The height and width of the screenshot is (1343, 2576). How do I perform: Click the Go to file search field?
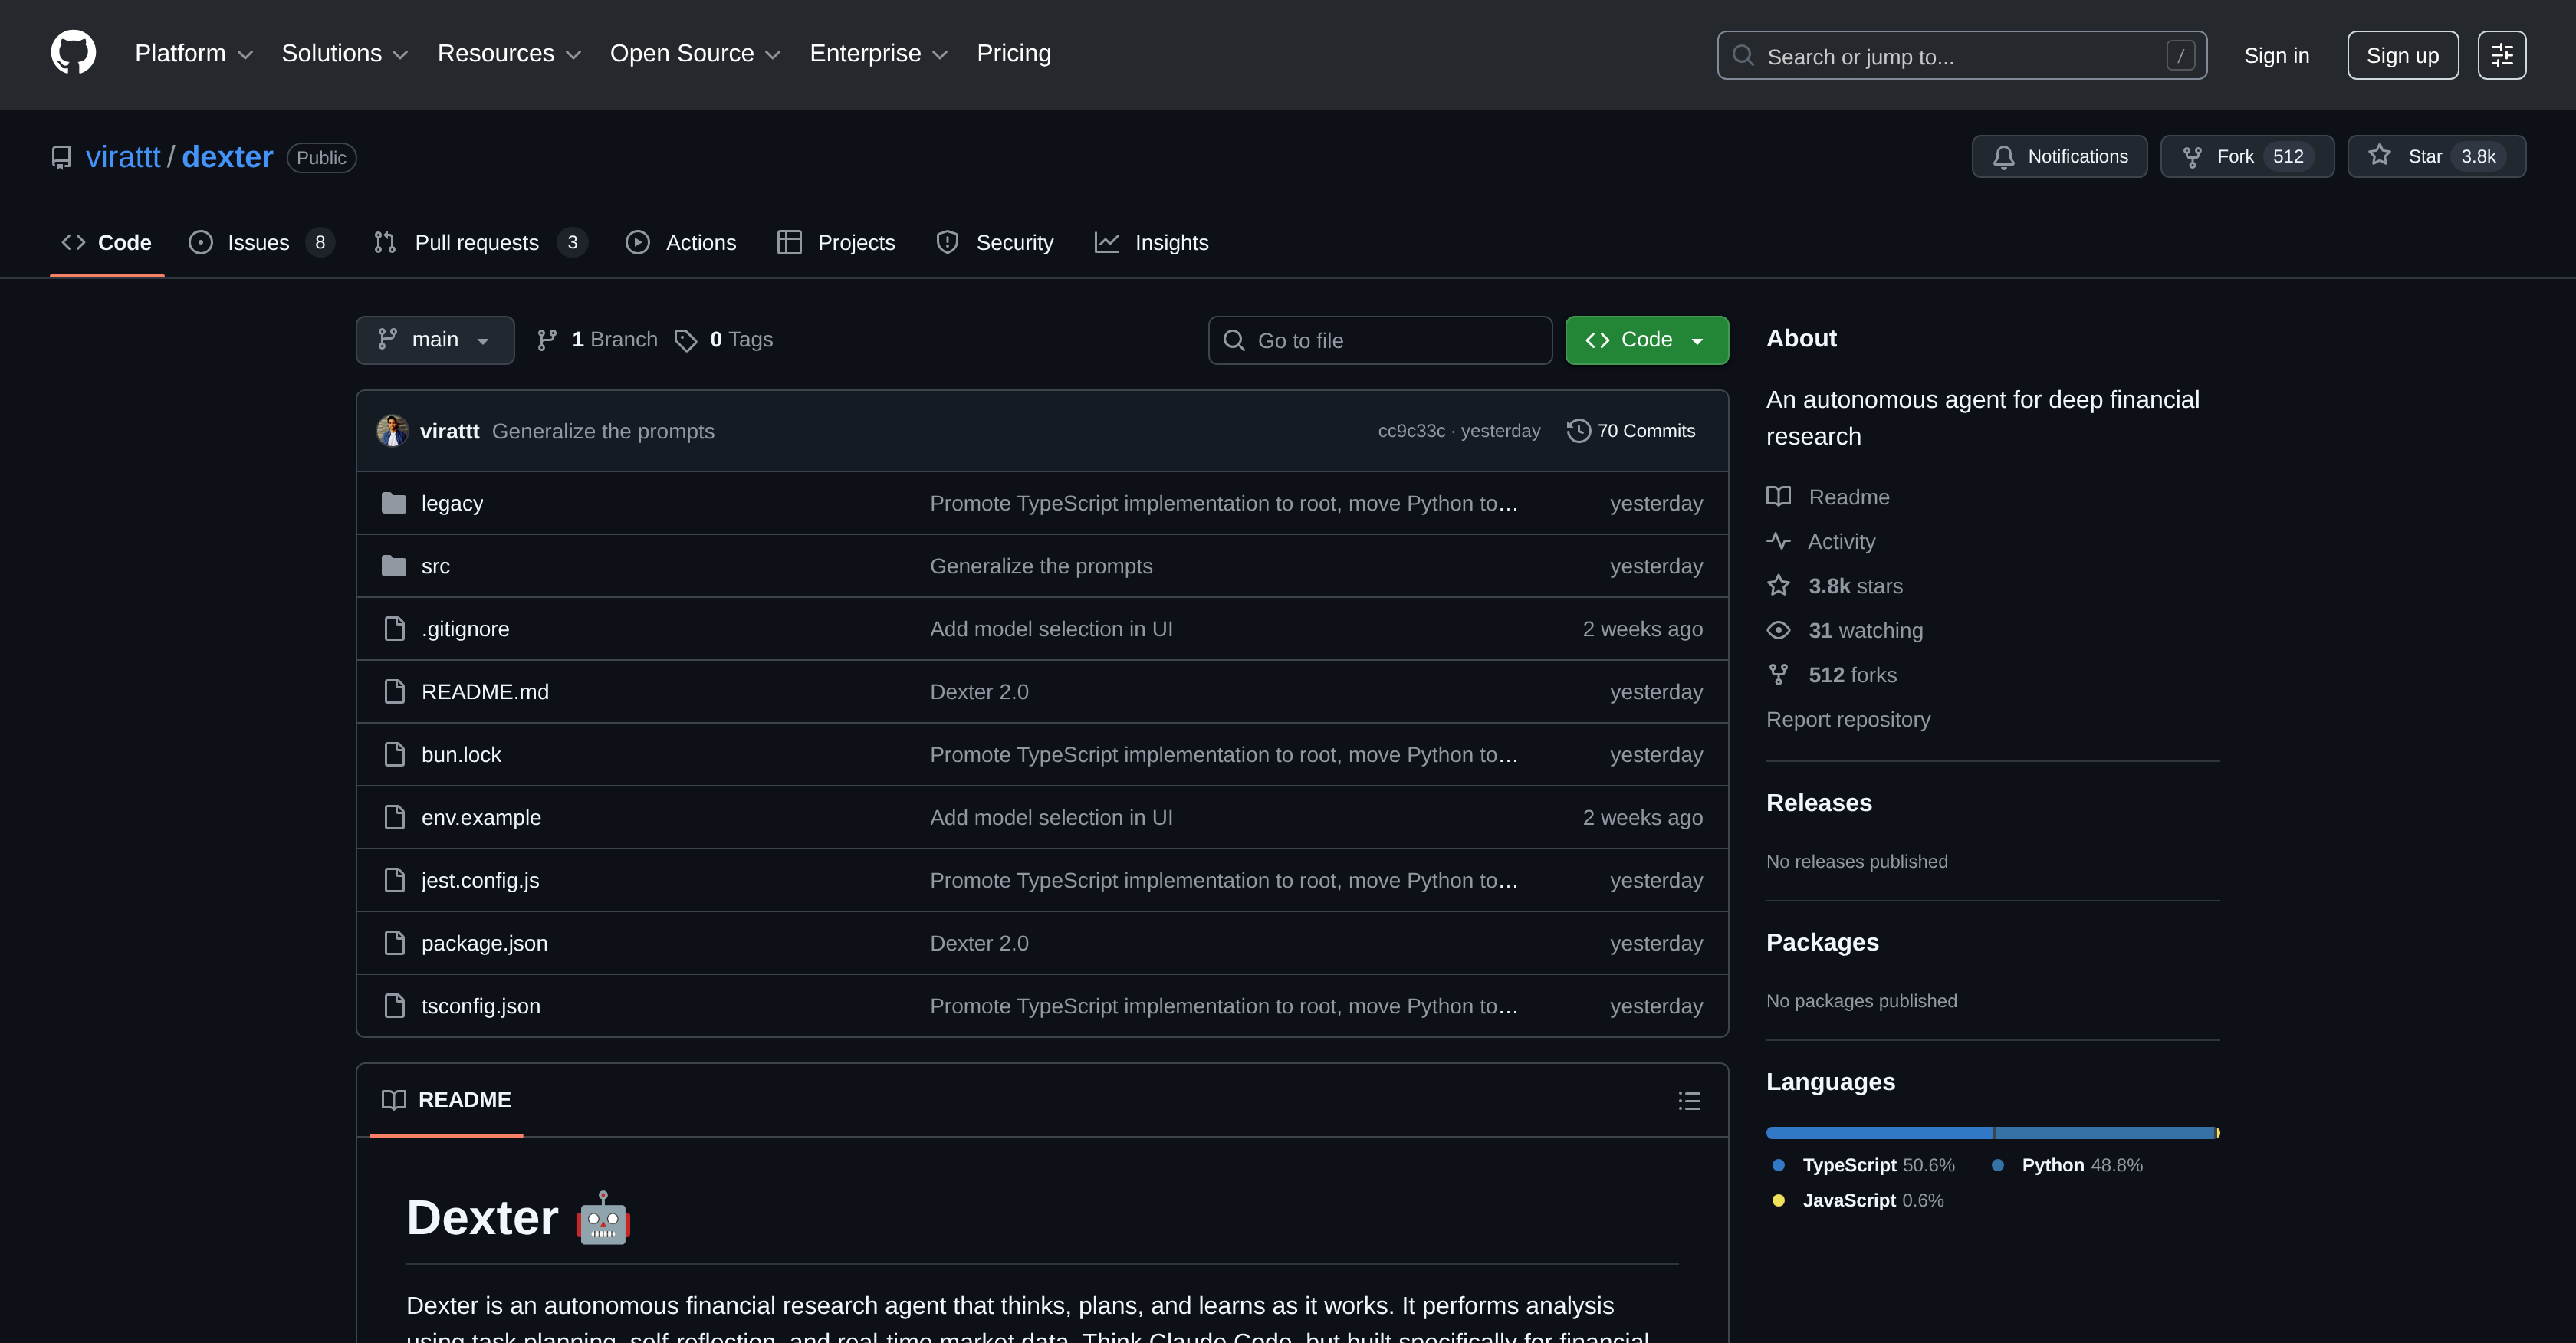pos(1380,340)
